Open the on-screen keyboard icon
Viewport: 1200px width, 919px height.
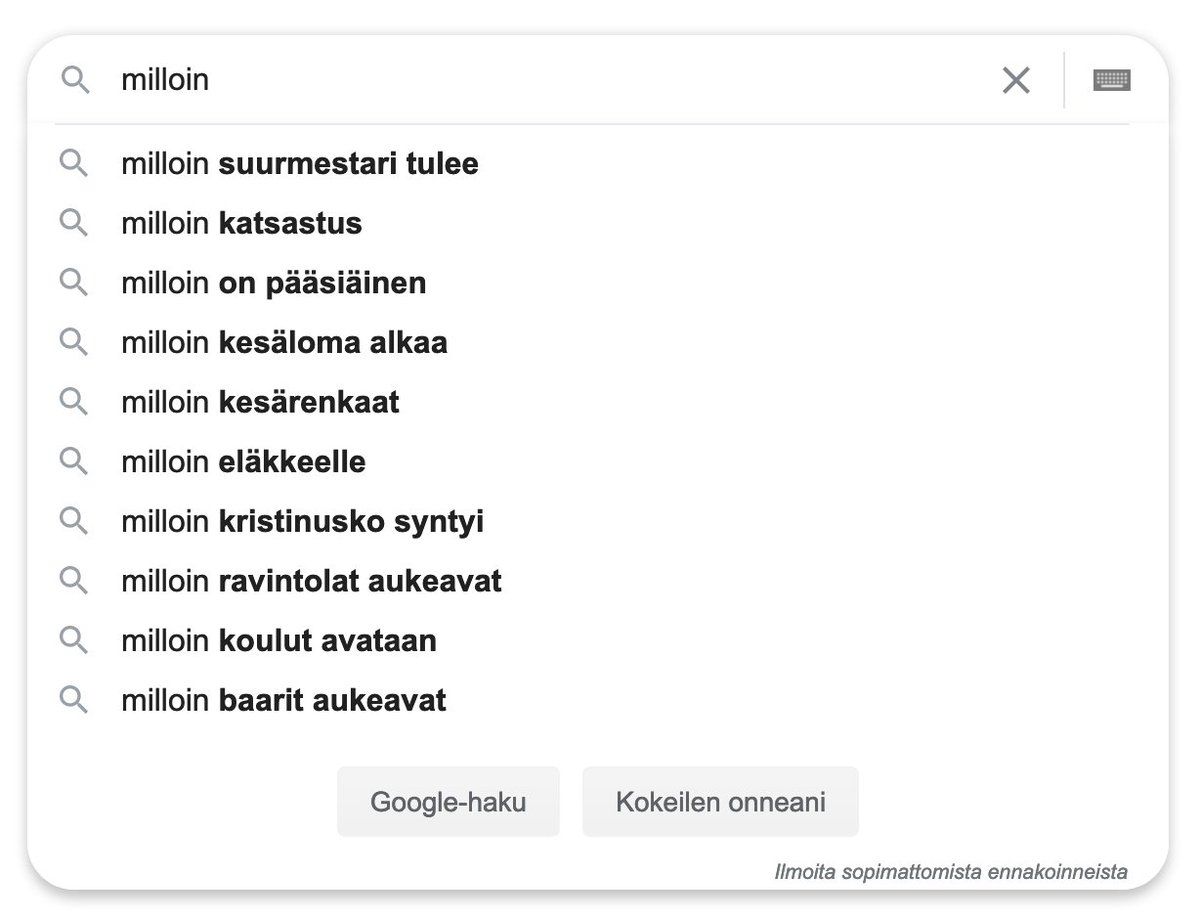pos(1112,80)
